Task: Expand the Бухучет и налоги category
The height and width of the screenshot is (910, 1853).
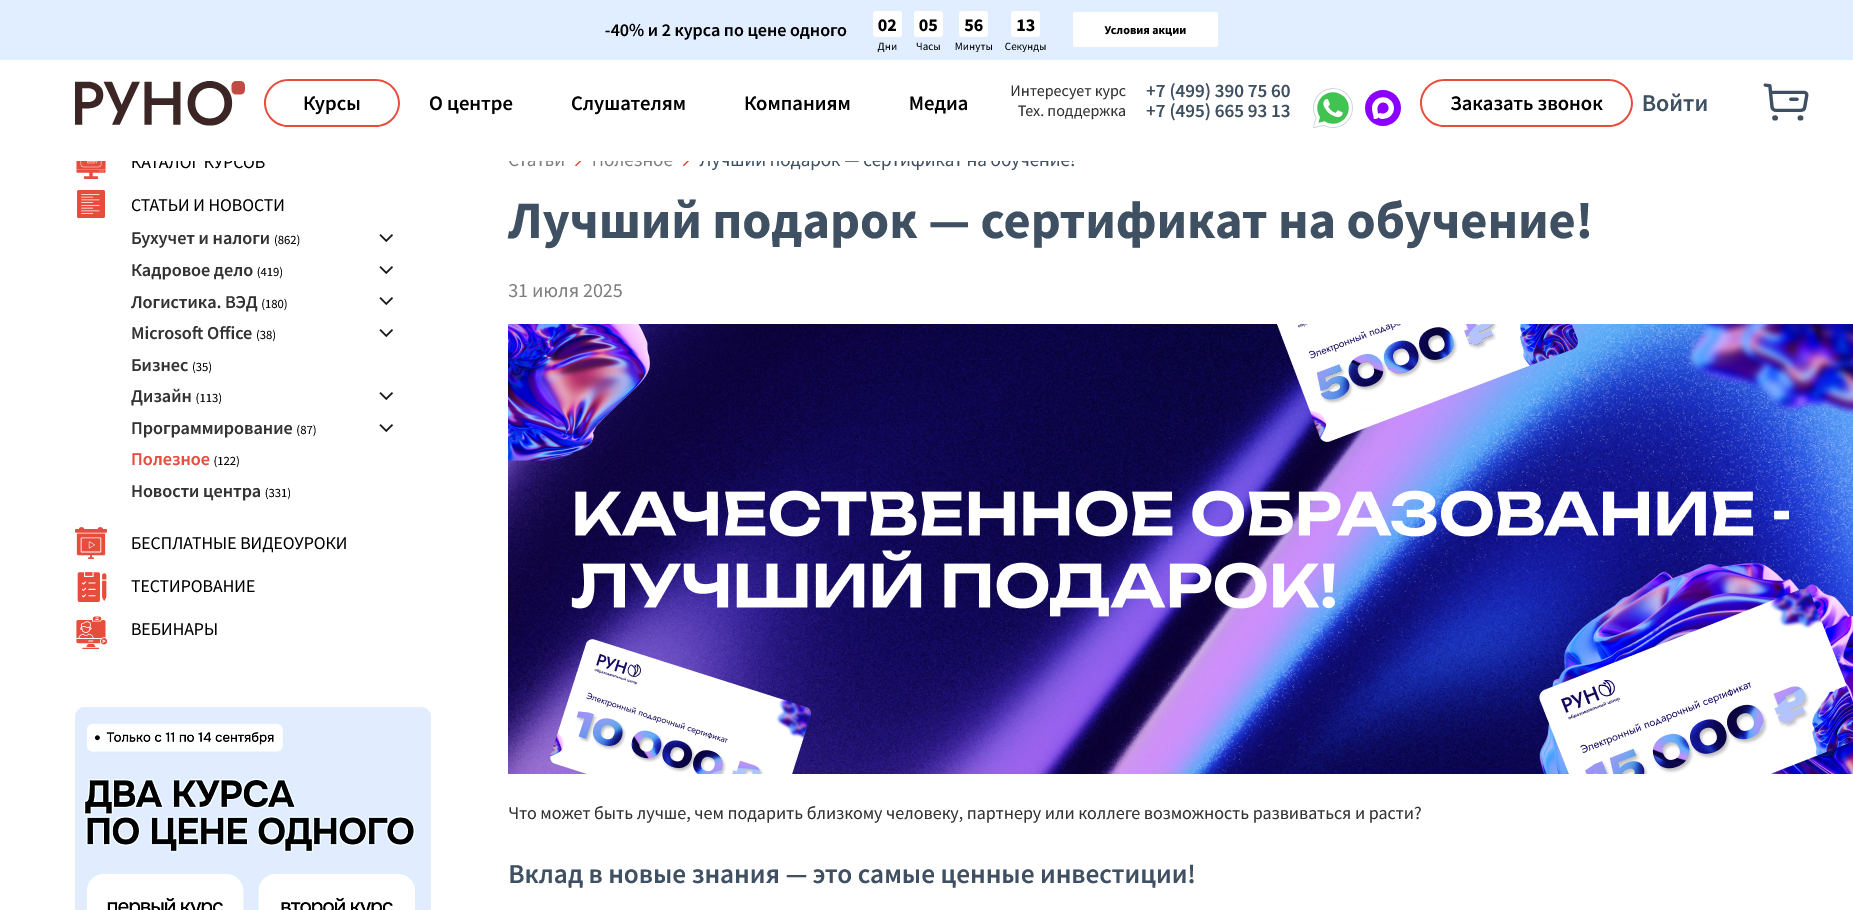Action: [x=386, y=238]
